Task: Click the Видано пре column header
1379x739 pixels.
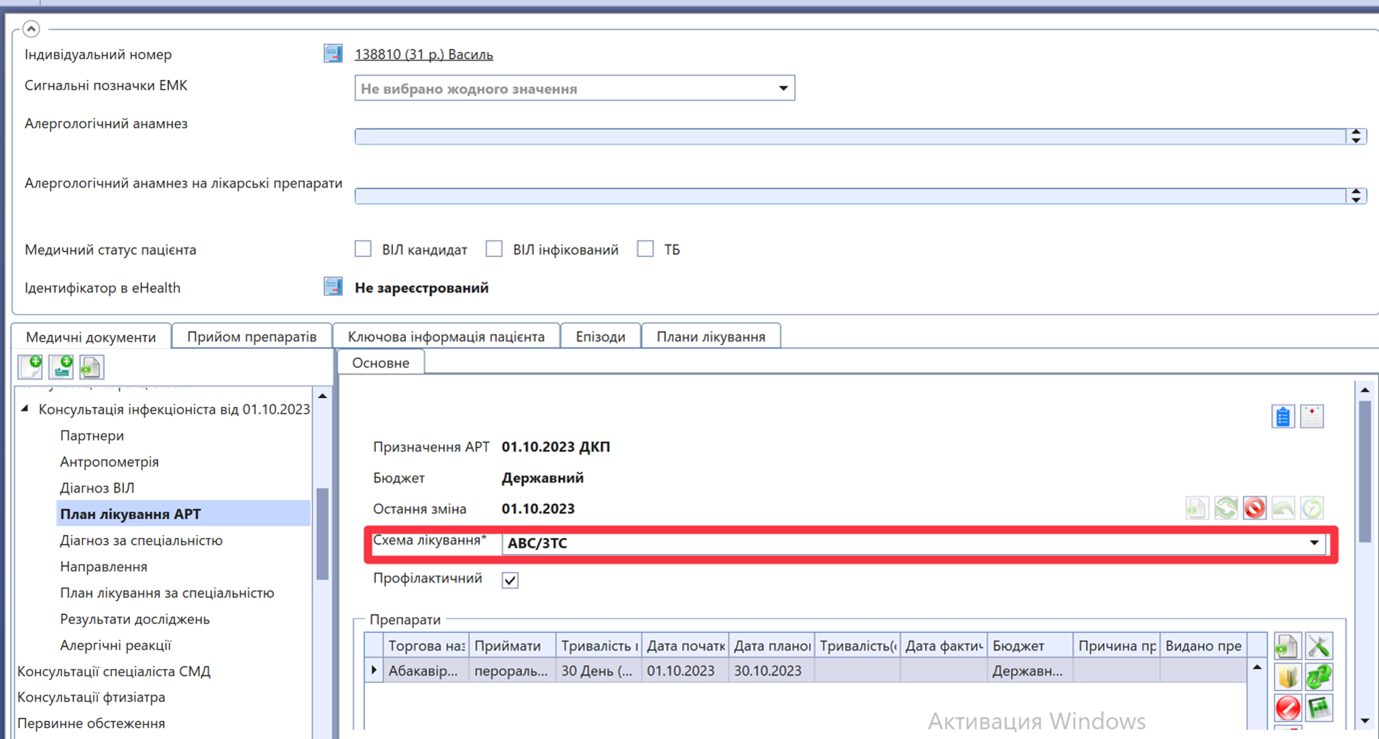Action: (1203, 646)
